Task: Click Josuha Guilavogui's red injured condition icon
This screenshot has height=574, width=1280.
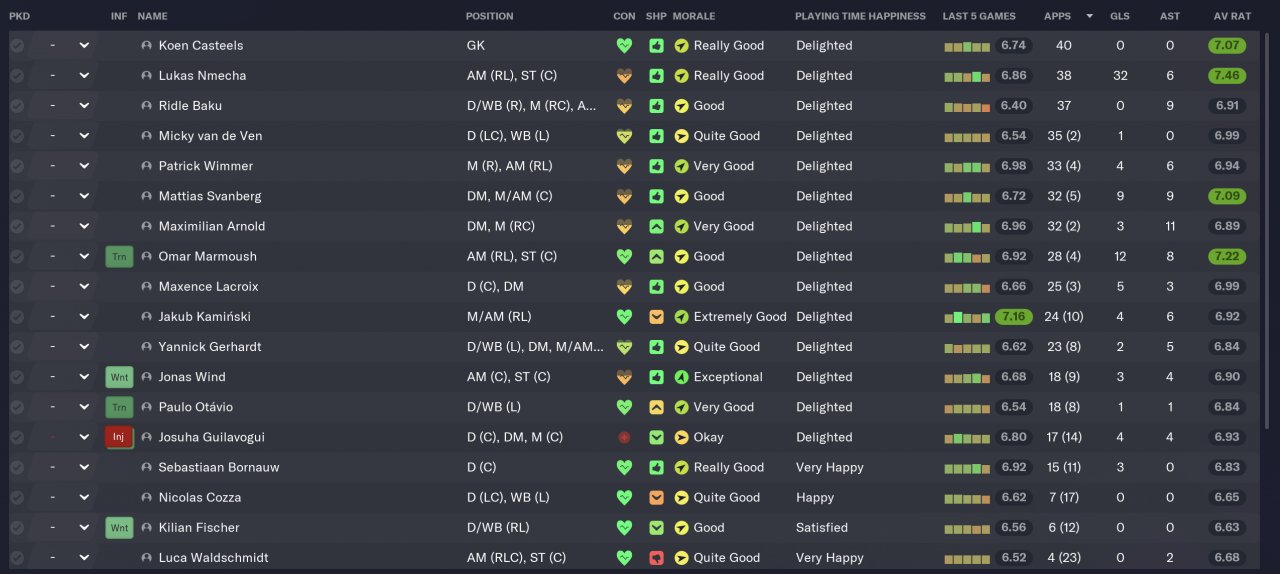Action: click(625, 437)
